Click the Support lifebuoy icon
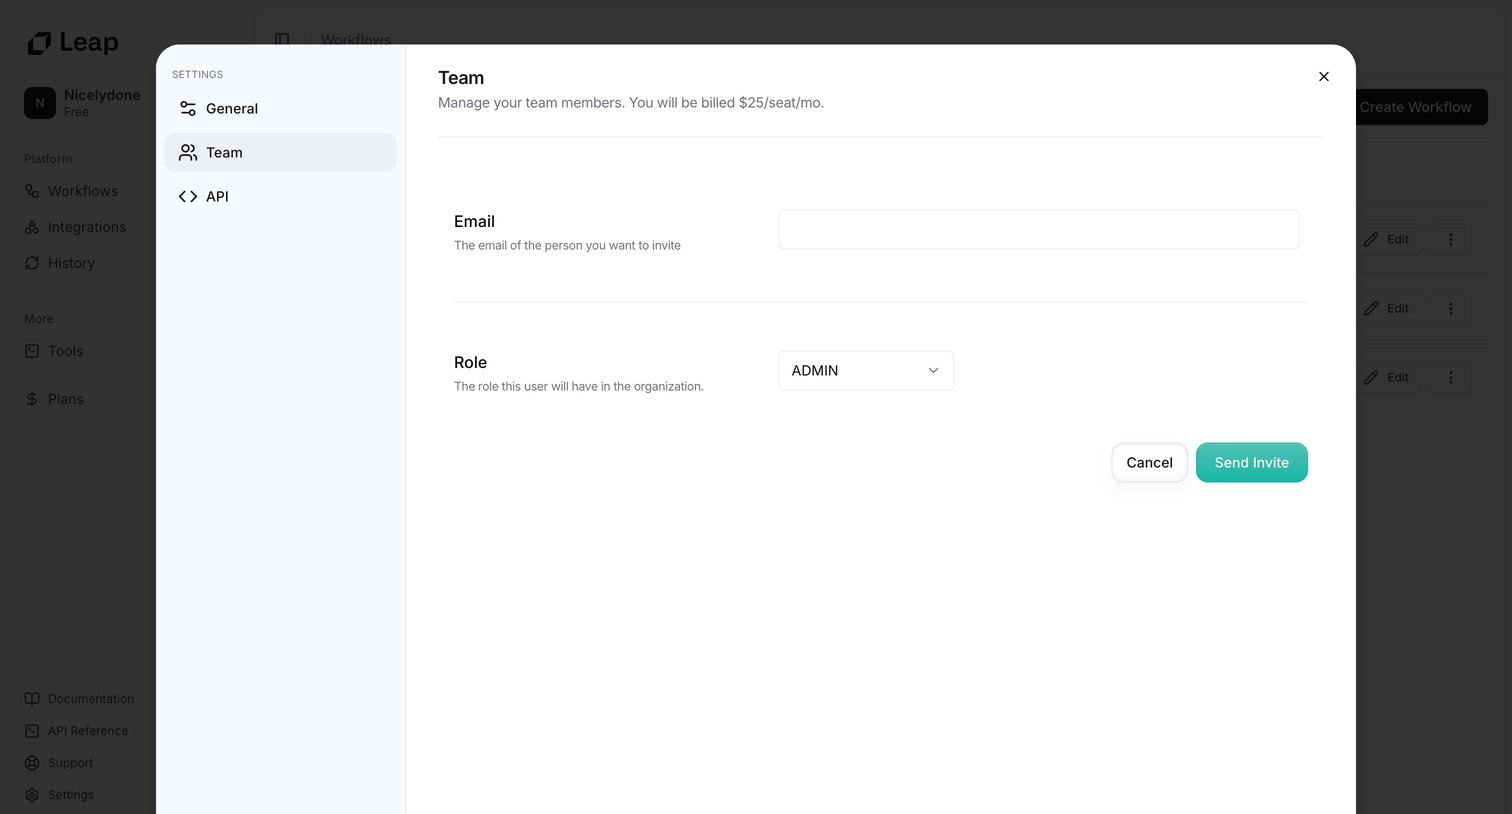This screenshot has height=814, width=1512. point(32,763)
